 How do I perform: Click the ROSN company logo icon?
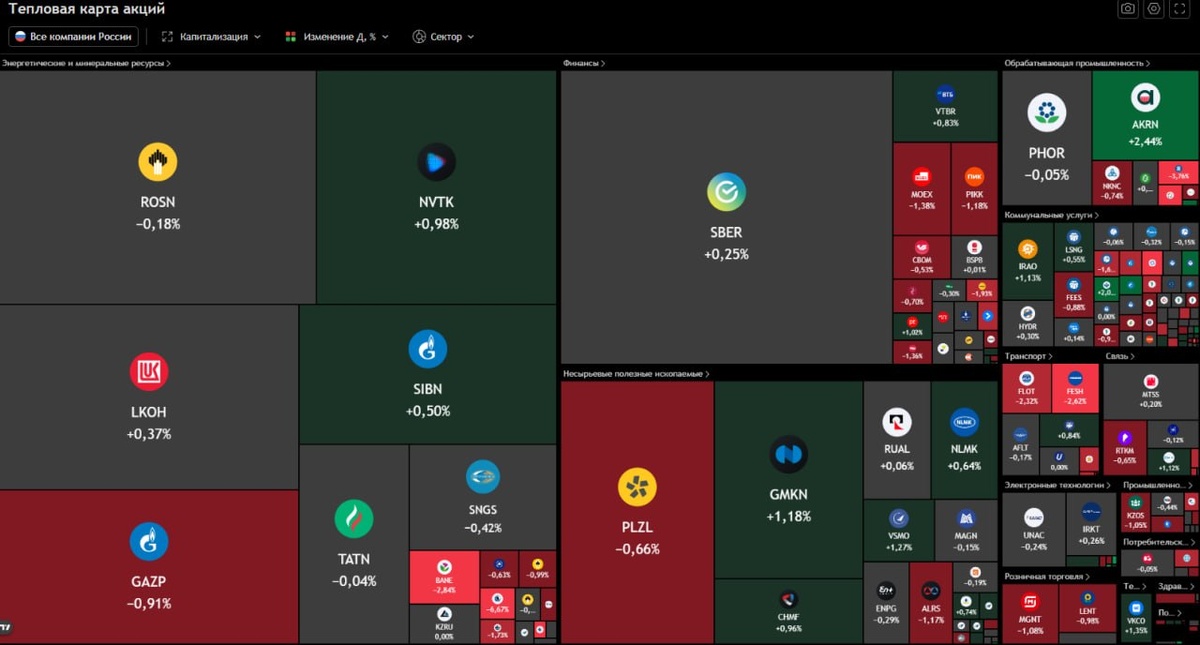tap(158, 162)
